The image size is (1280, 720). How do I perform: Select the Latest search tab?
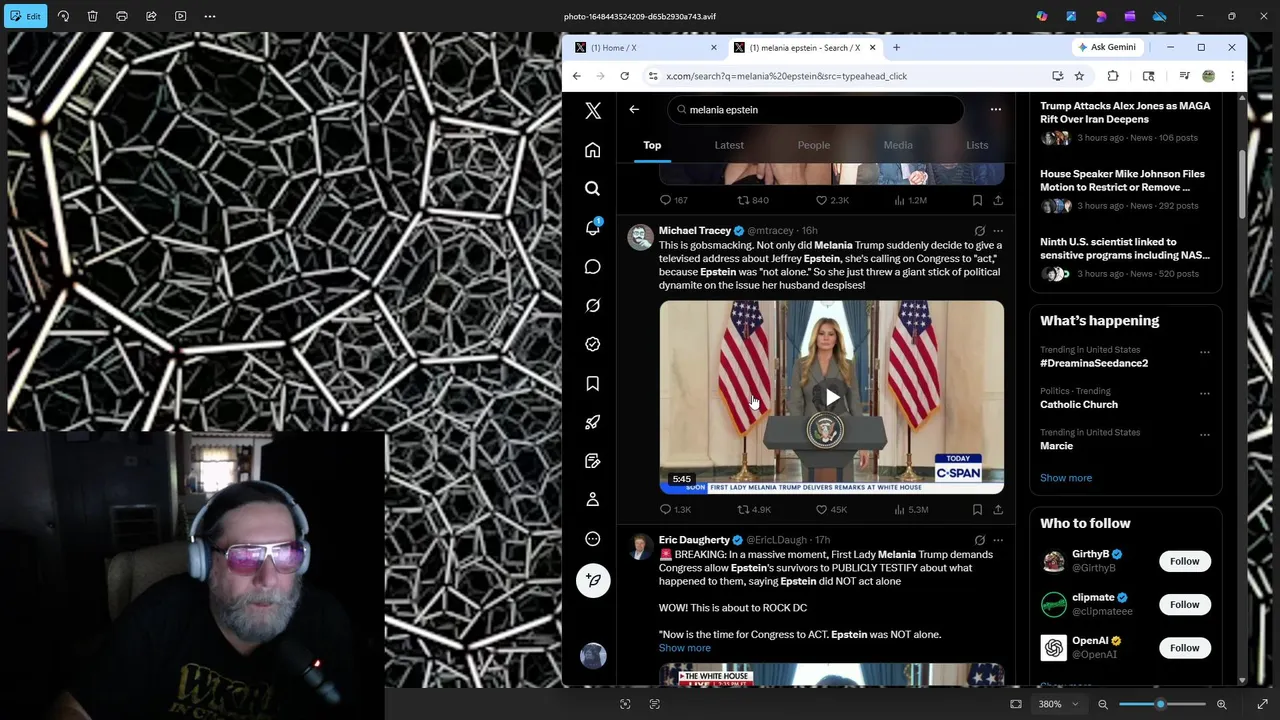pyautogui.click(x=729, y=145)
